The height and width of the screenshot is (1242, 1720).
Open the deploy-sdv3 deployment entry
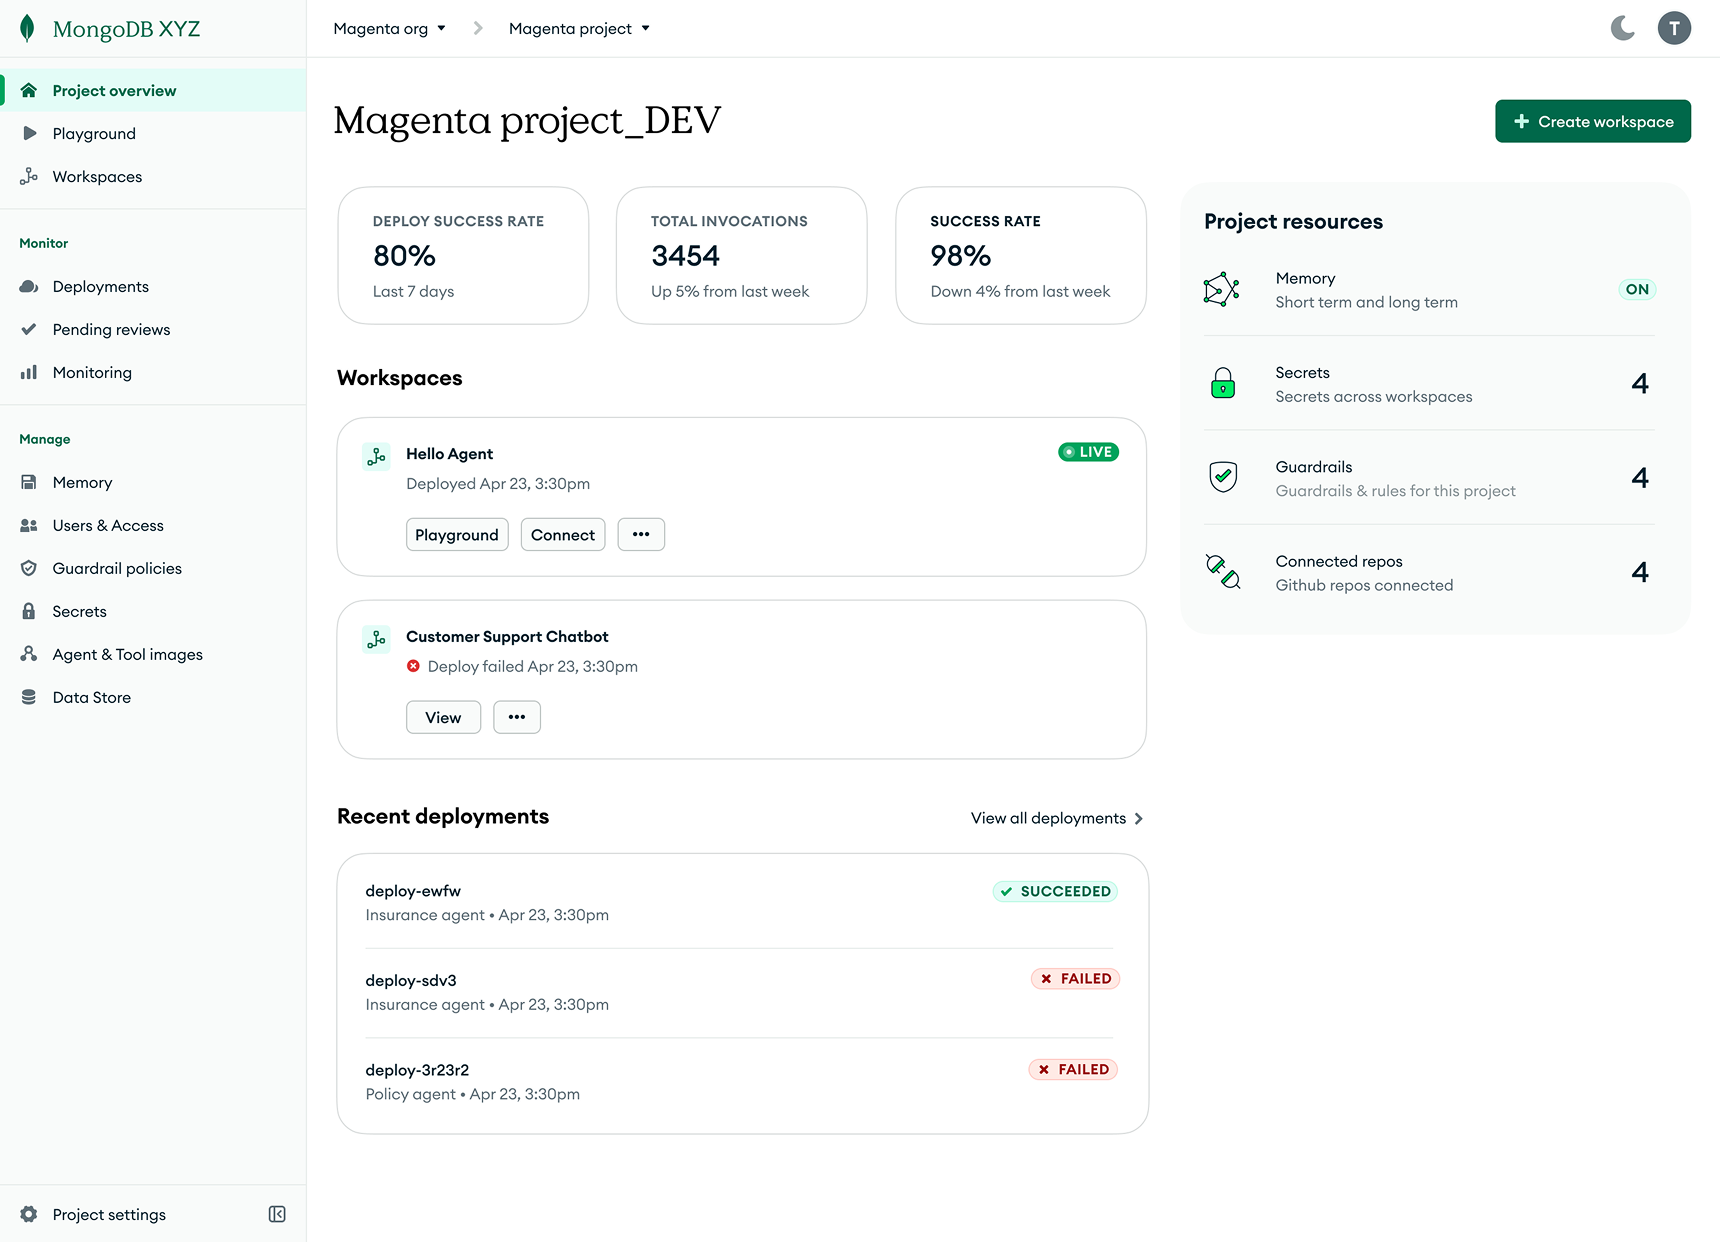point(741,992)
